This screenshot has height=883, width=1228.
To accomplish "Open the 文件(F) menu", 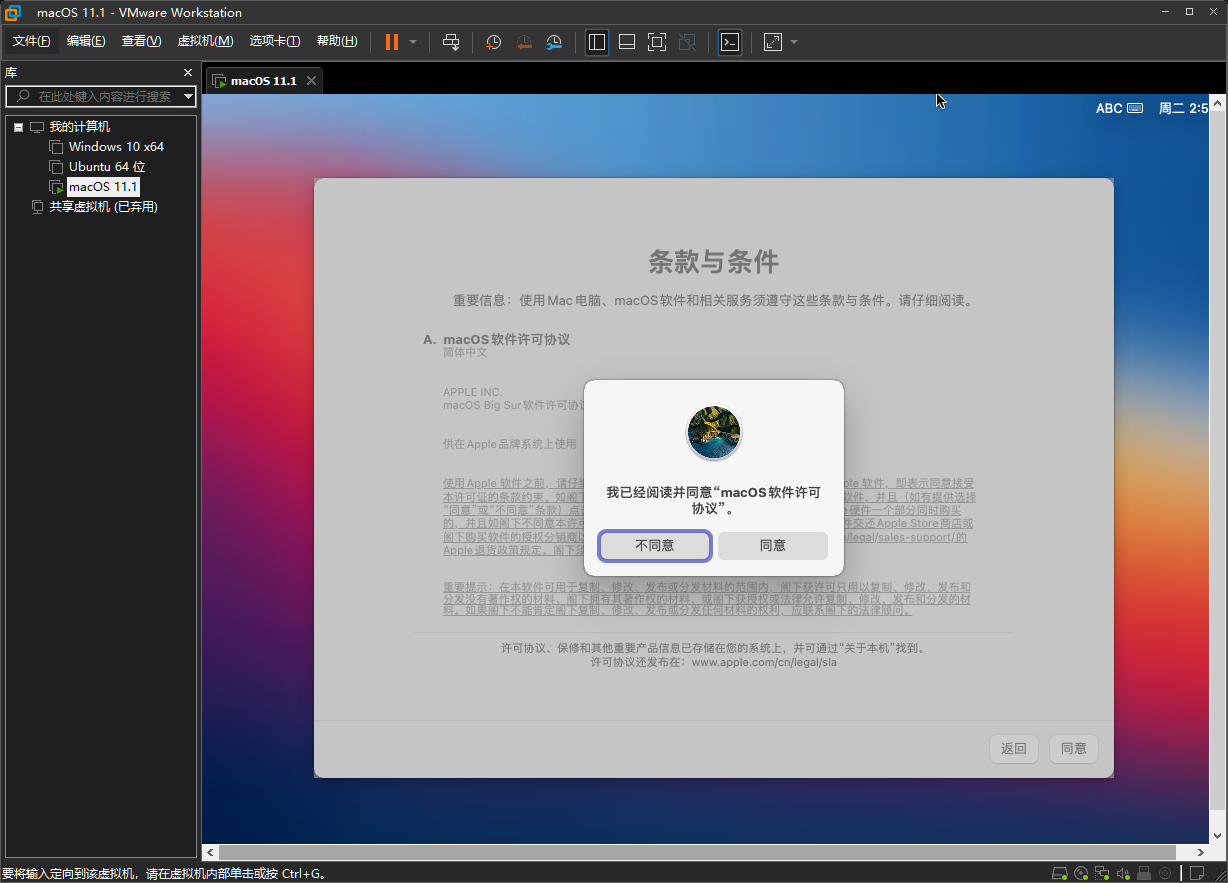I will pos(31,41).
